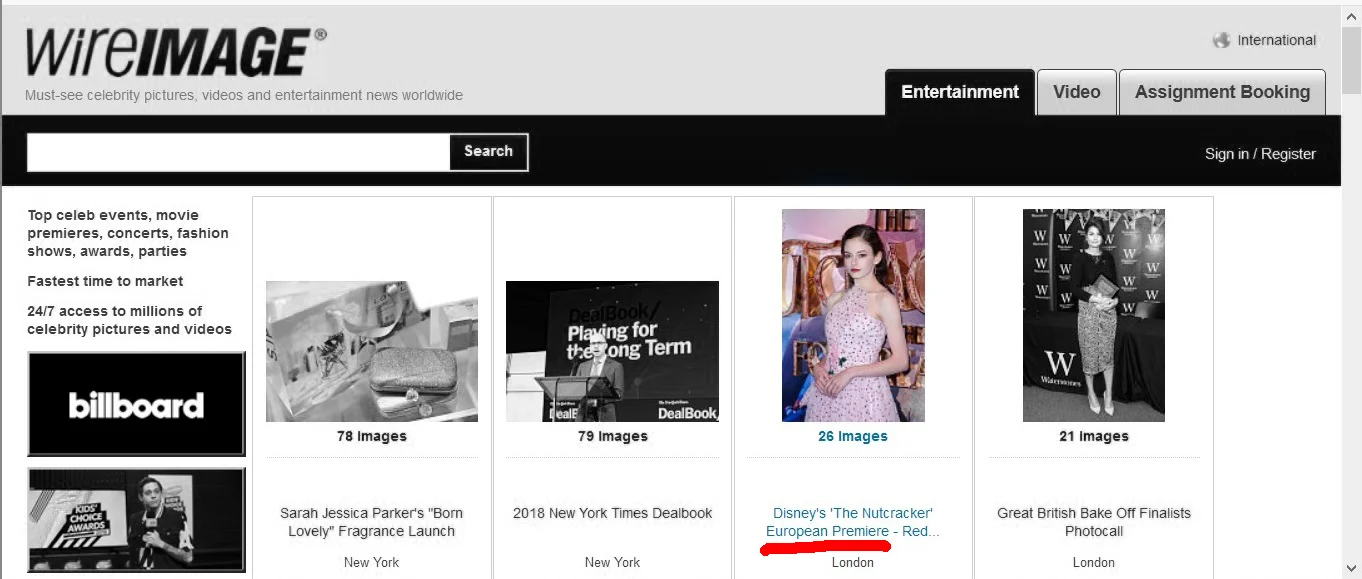Open the DealBook event thumbnail
Image resolution: width=1362 pixels, height=579 pixels.
point(612,351)
